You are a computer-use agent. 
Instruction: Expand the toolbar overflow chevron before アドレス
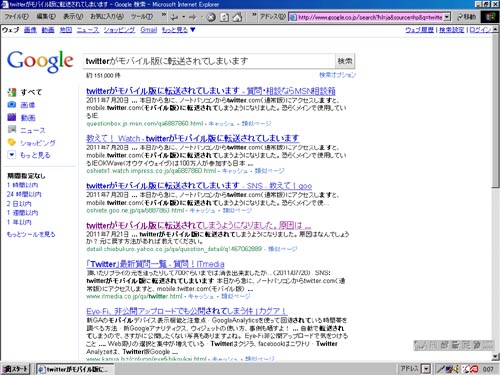pos(254,15)
